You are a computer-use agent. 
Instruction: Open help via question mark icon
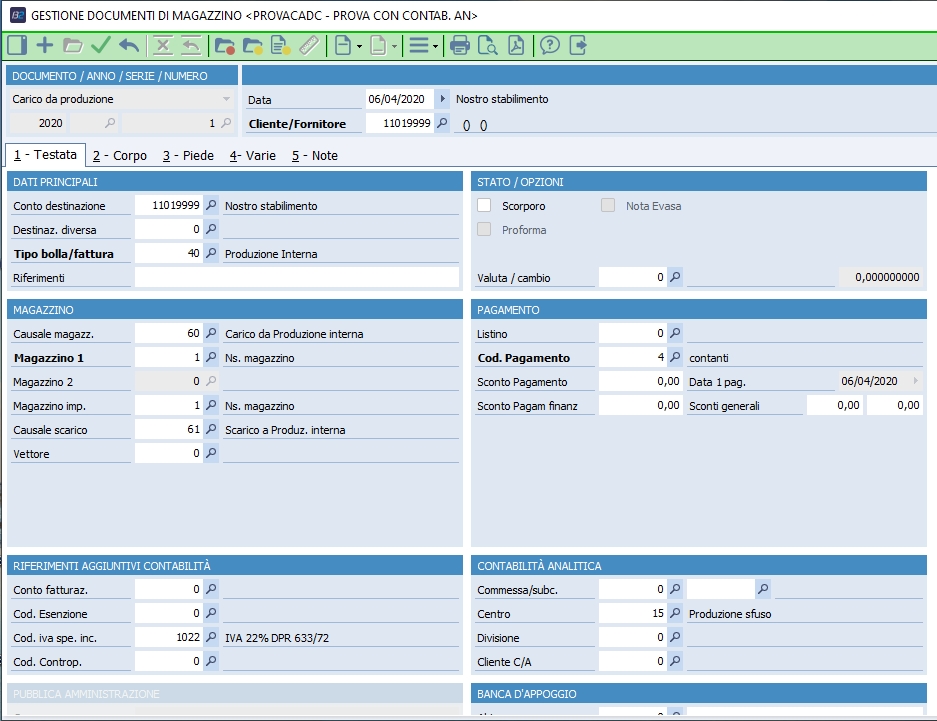[550, 45]
